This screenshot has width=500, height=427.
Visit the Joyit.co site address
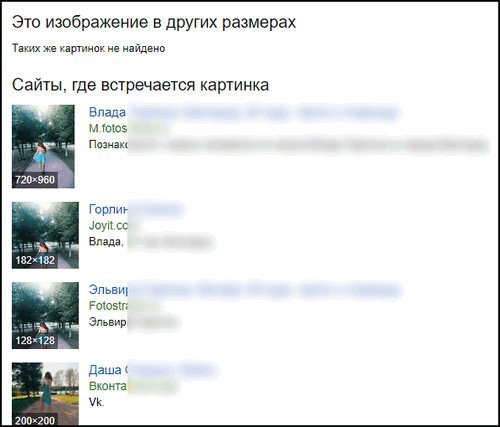point(109,226)
